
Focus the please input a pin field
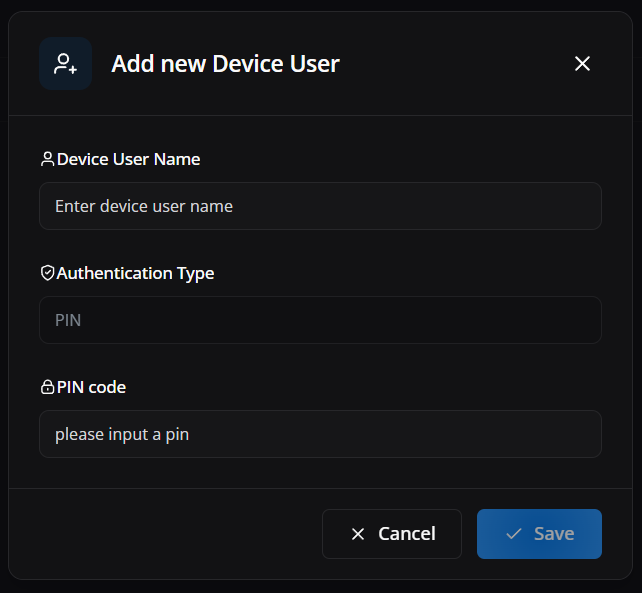pyautogui.click(x=320, y=434)
